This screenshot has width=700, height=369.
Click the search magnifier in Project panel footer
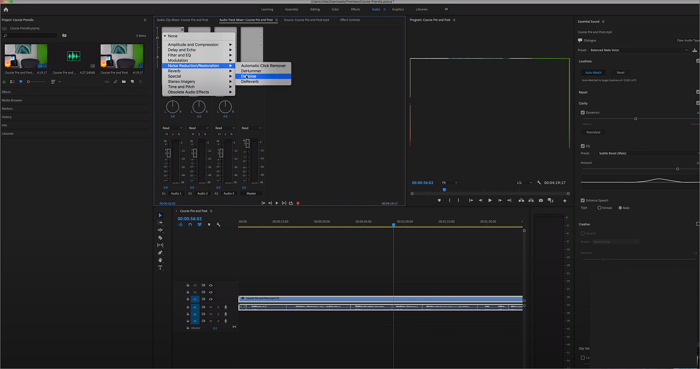tap(115, 82)
